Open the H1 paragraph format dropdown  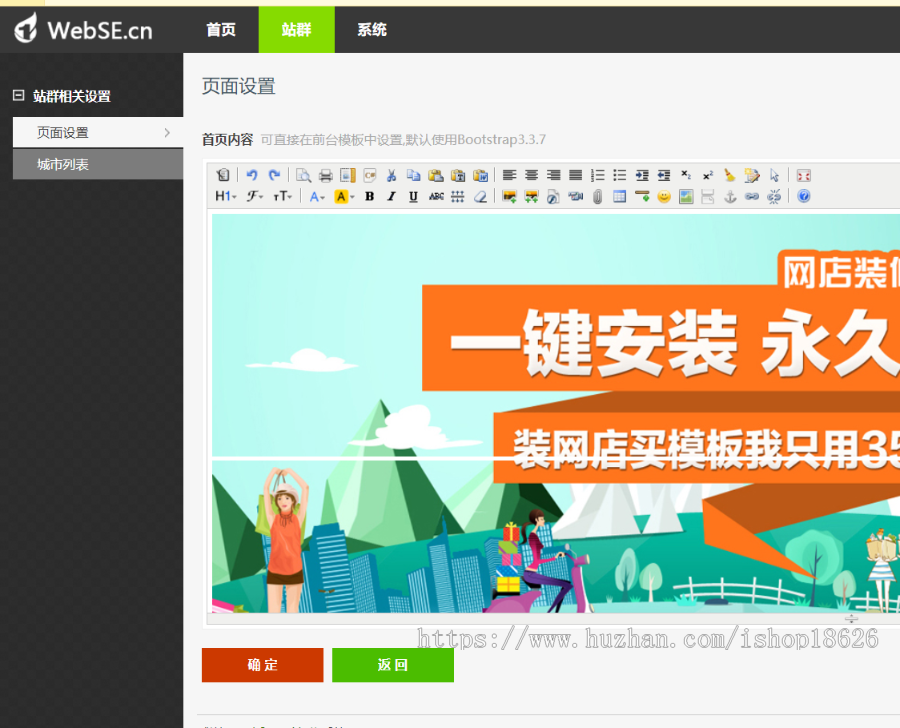(x=226, y=196)
